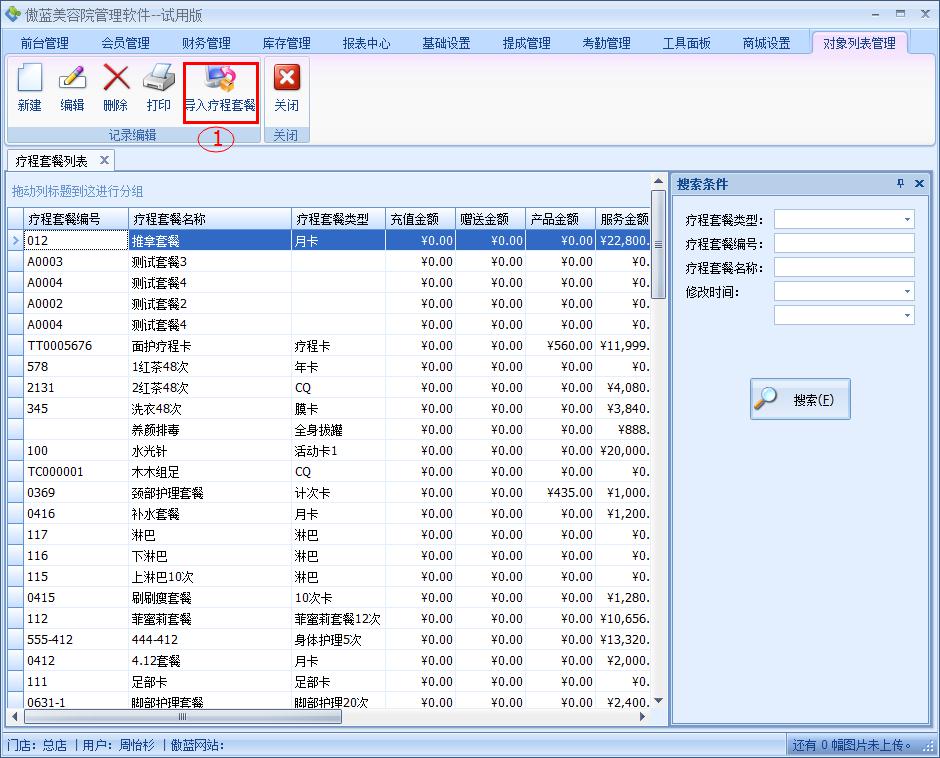Click the 搜索(F) button
The width and height of the screenshot is (940, 758).
[800, 398]
